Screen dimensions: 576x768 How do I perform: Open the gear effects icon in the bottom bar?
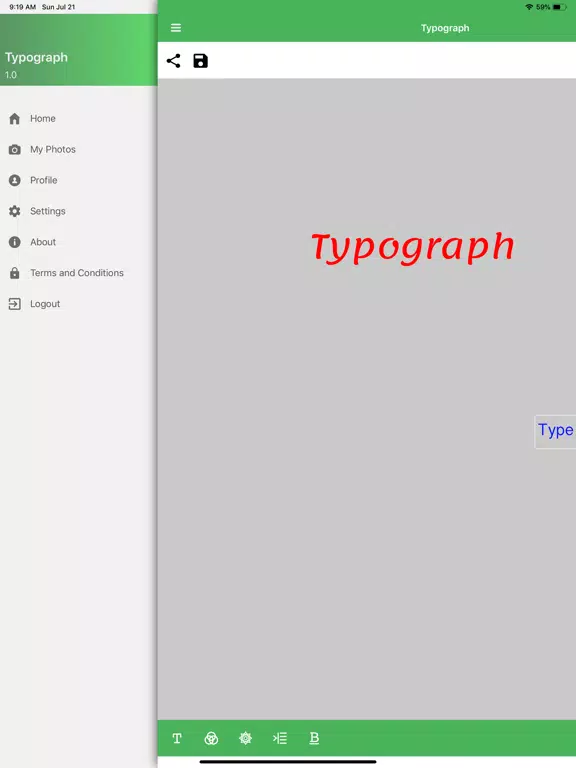click(x=245, y=738)
